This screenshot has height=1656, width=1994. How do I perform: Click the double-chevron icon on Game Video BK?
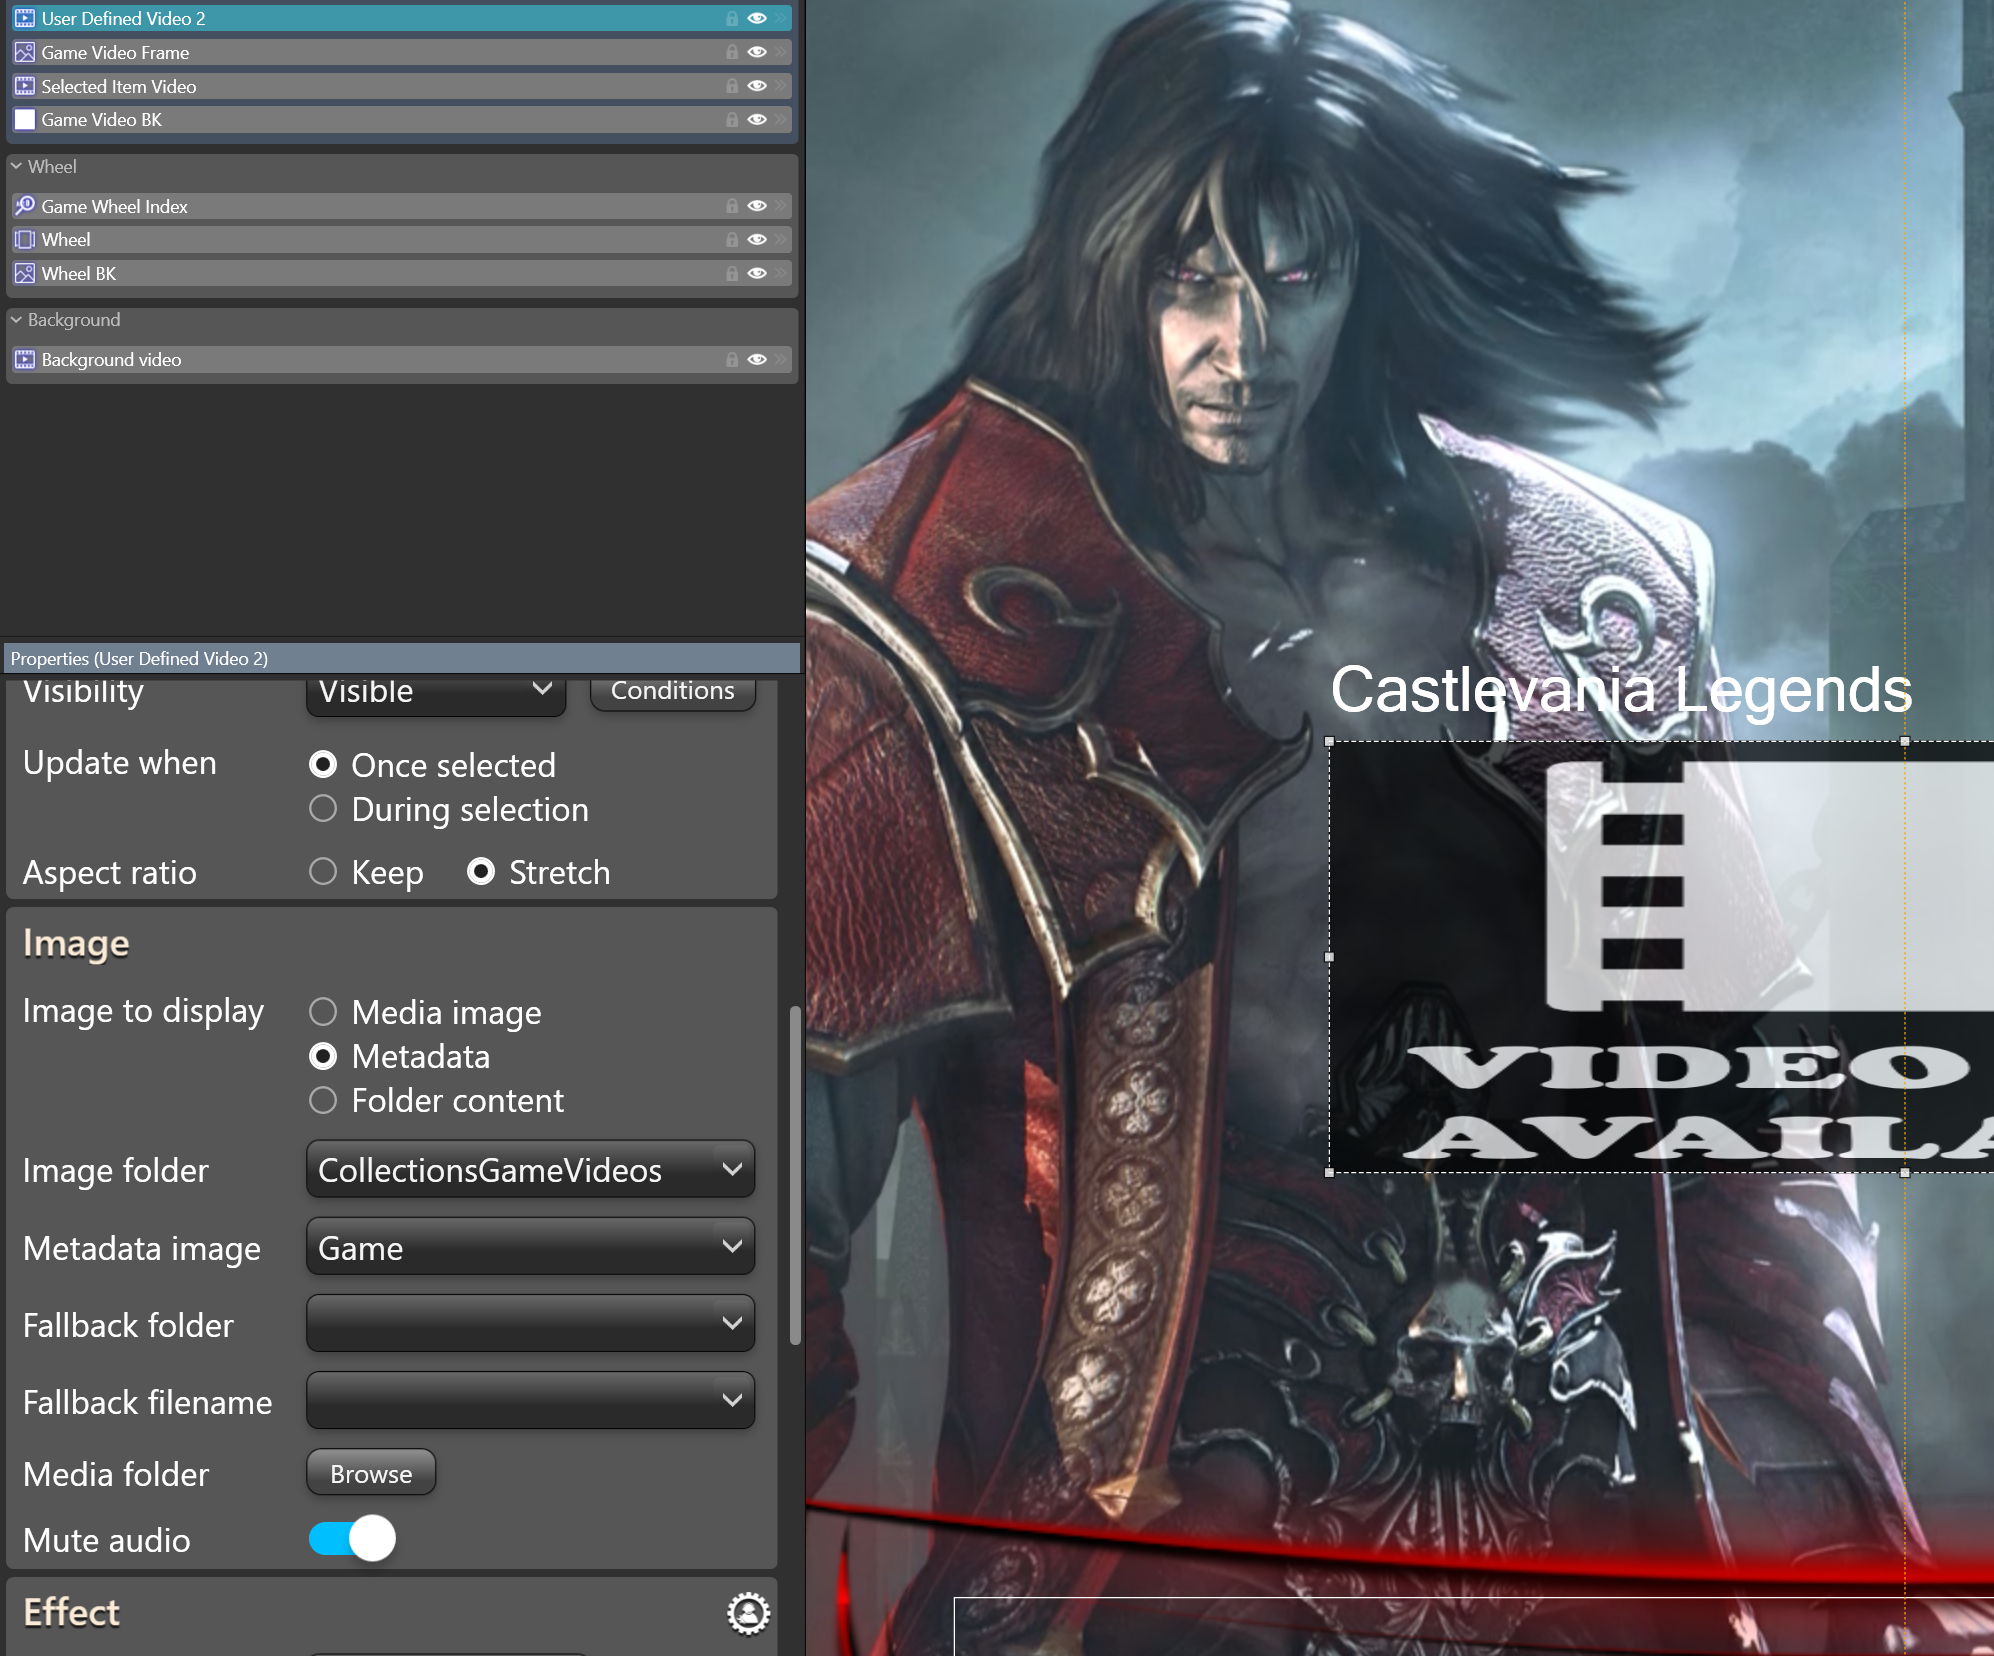click(x=781, y=120)
